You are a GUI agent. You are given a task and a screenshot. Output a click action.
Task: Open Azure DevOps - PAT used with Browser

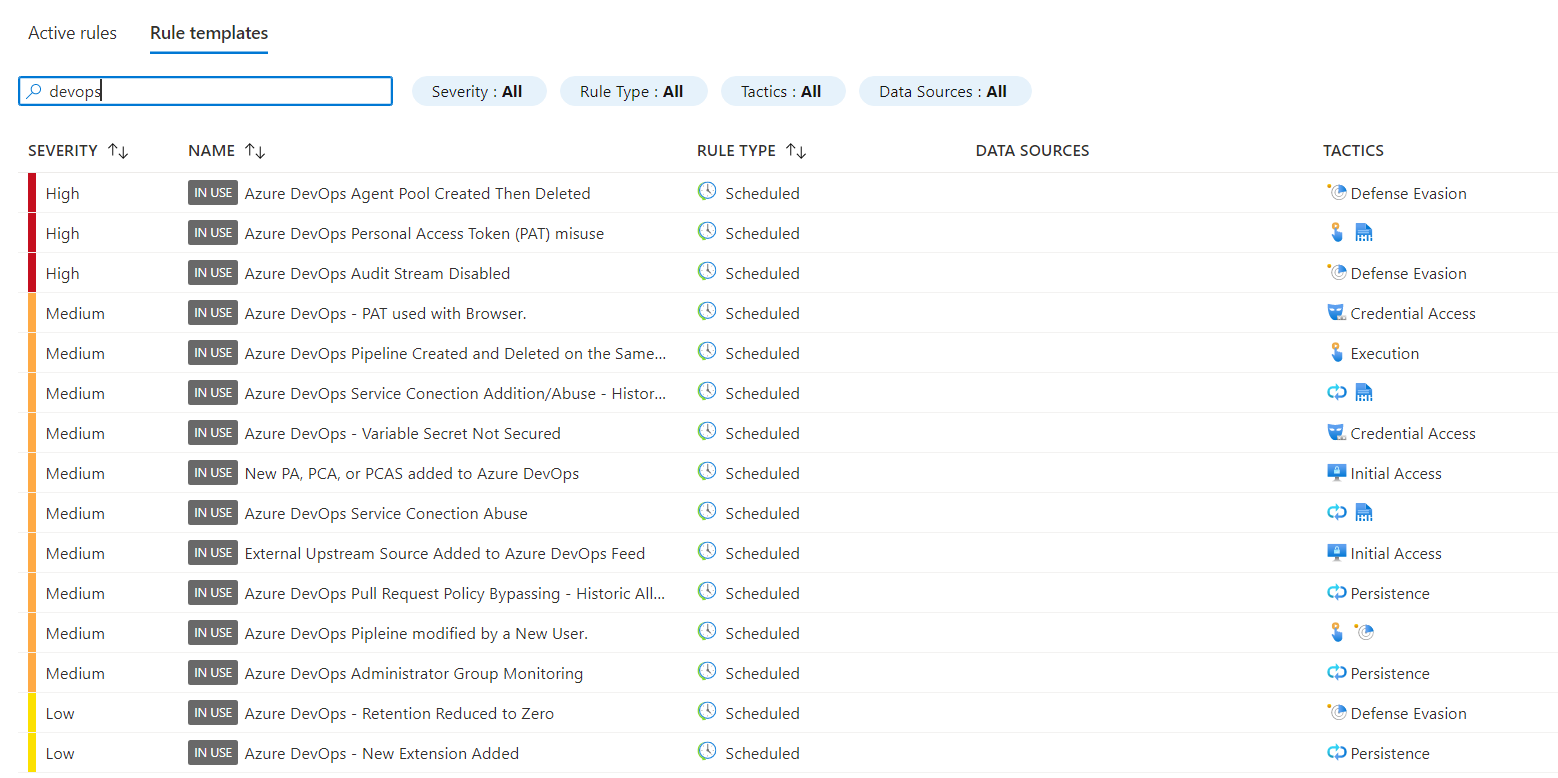pos(385,313)
